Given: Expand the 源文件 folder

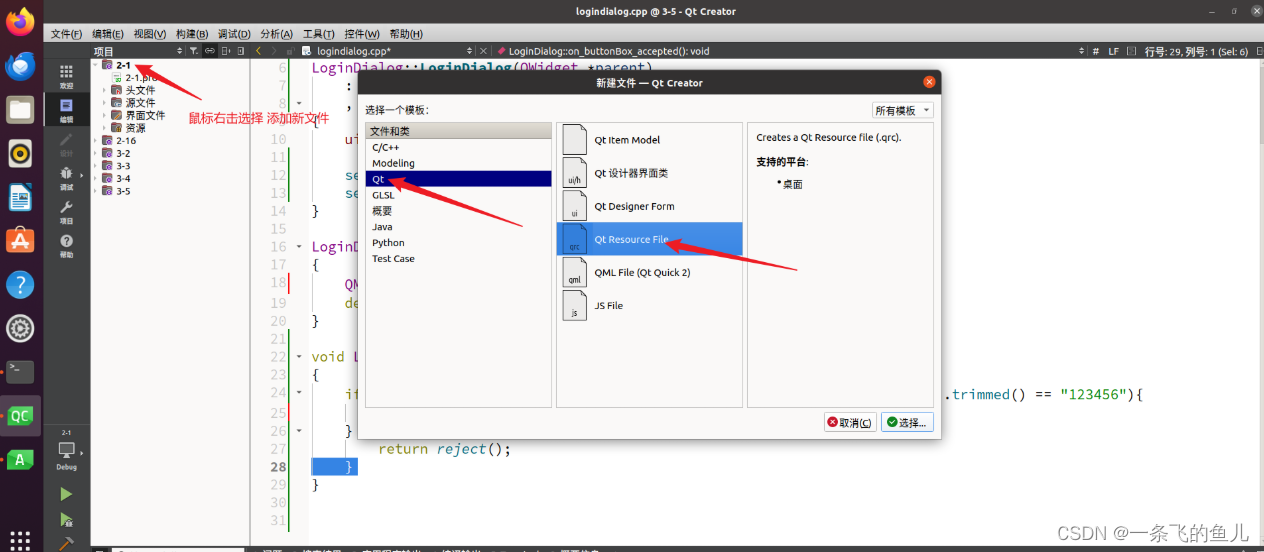Looking at the screenshot, I should (105, 103).
